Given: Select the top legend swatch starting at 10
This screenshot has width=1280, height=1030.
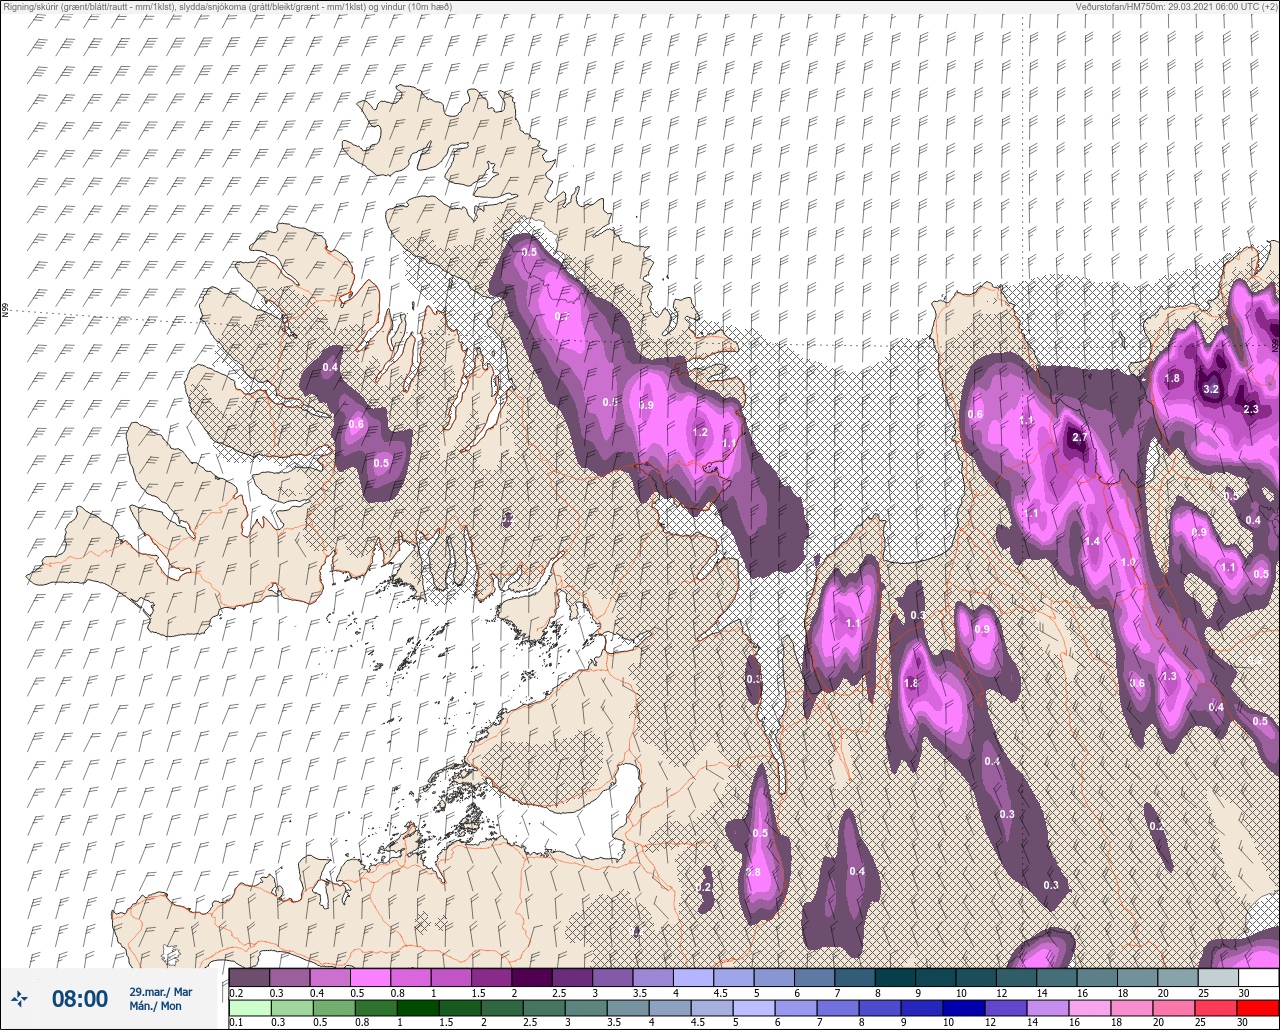Looking at the screenshot, I should pos(976,977).
